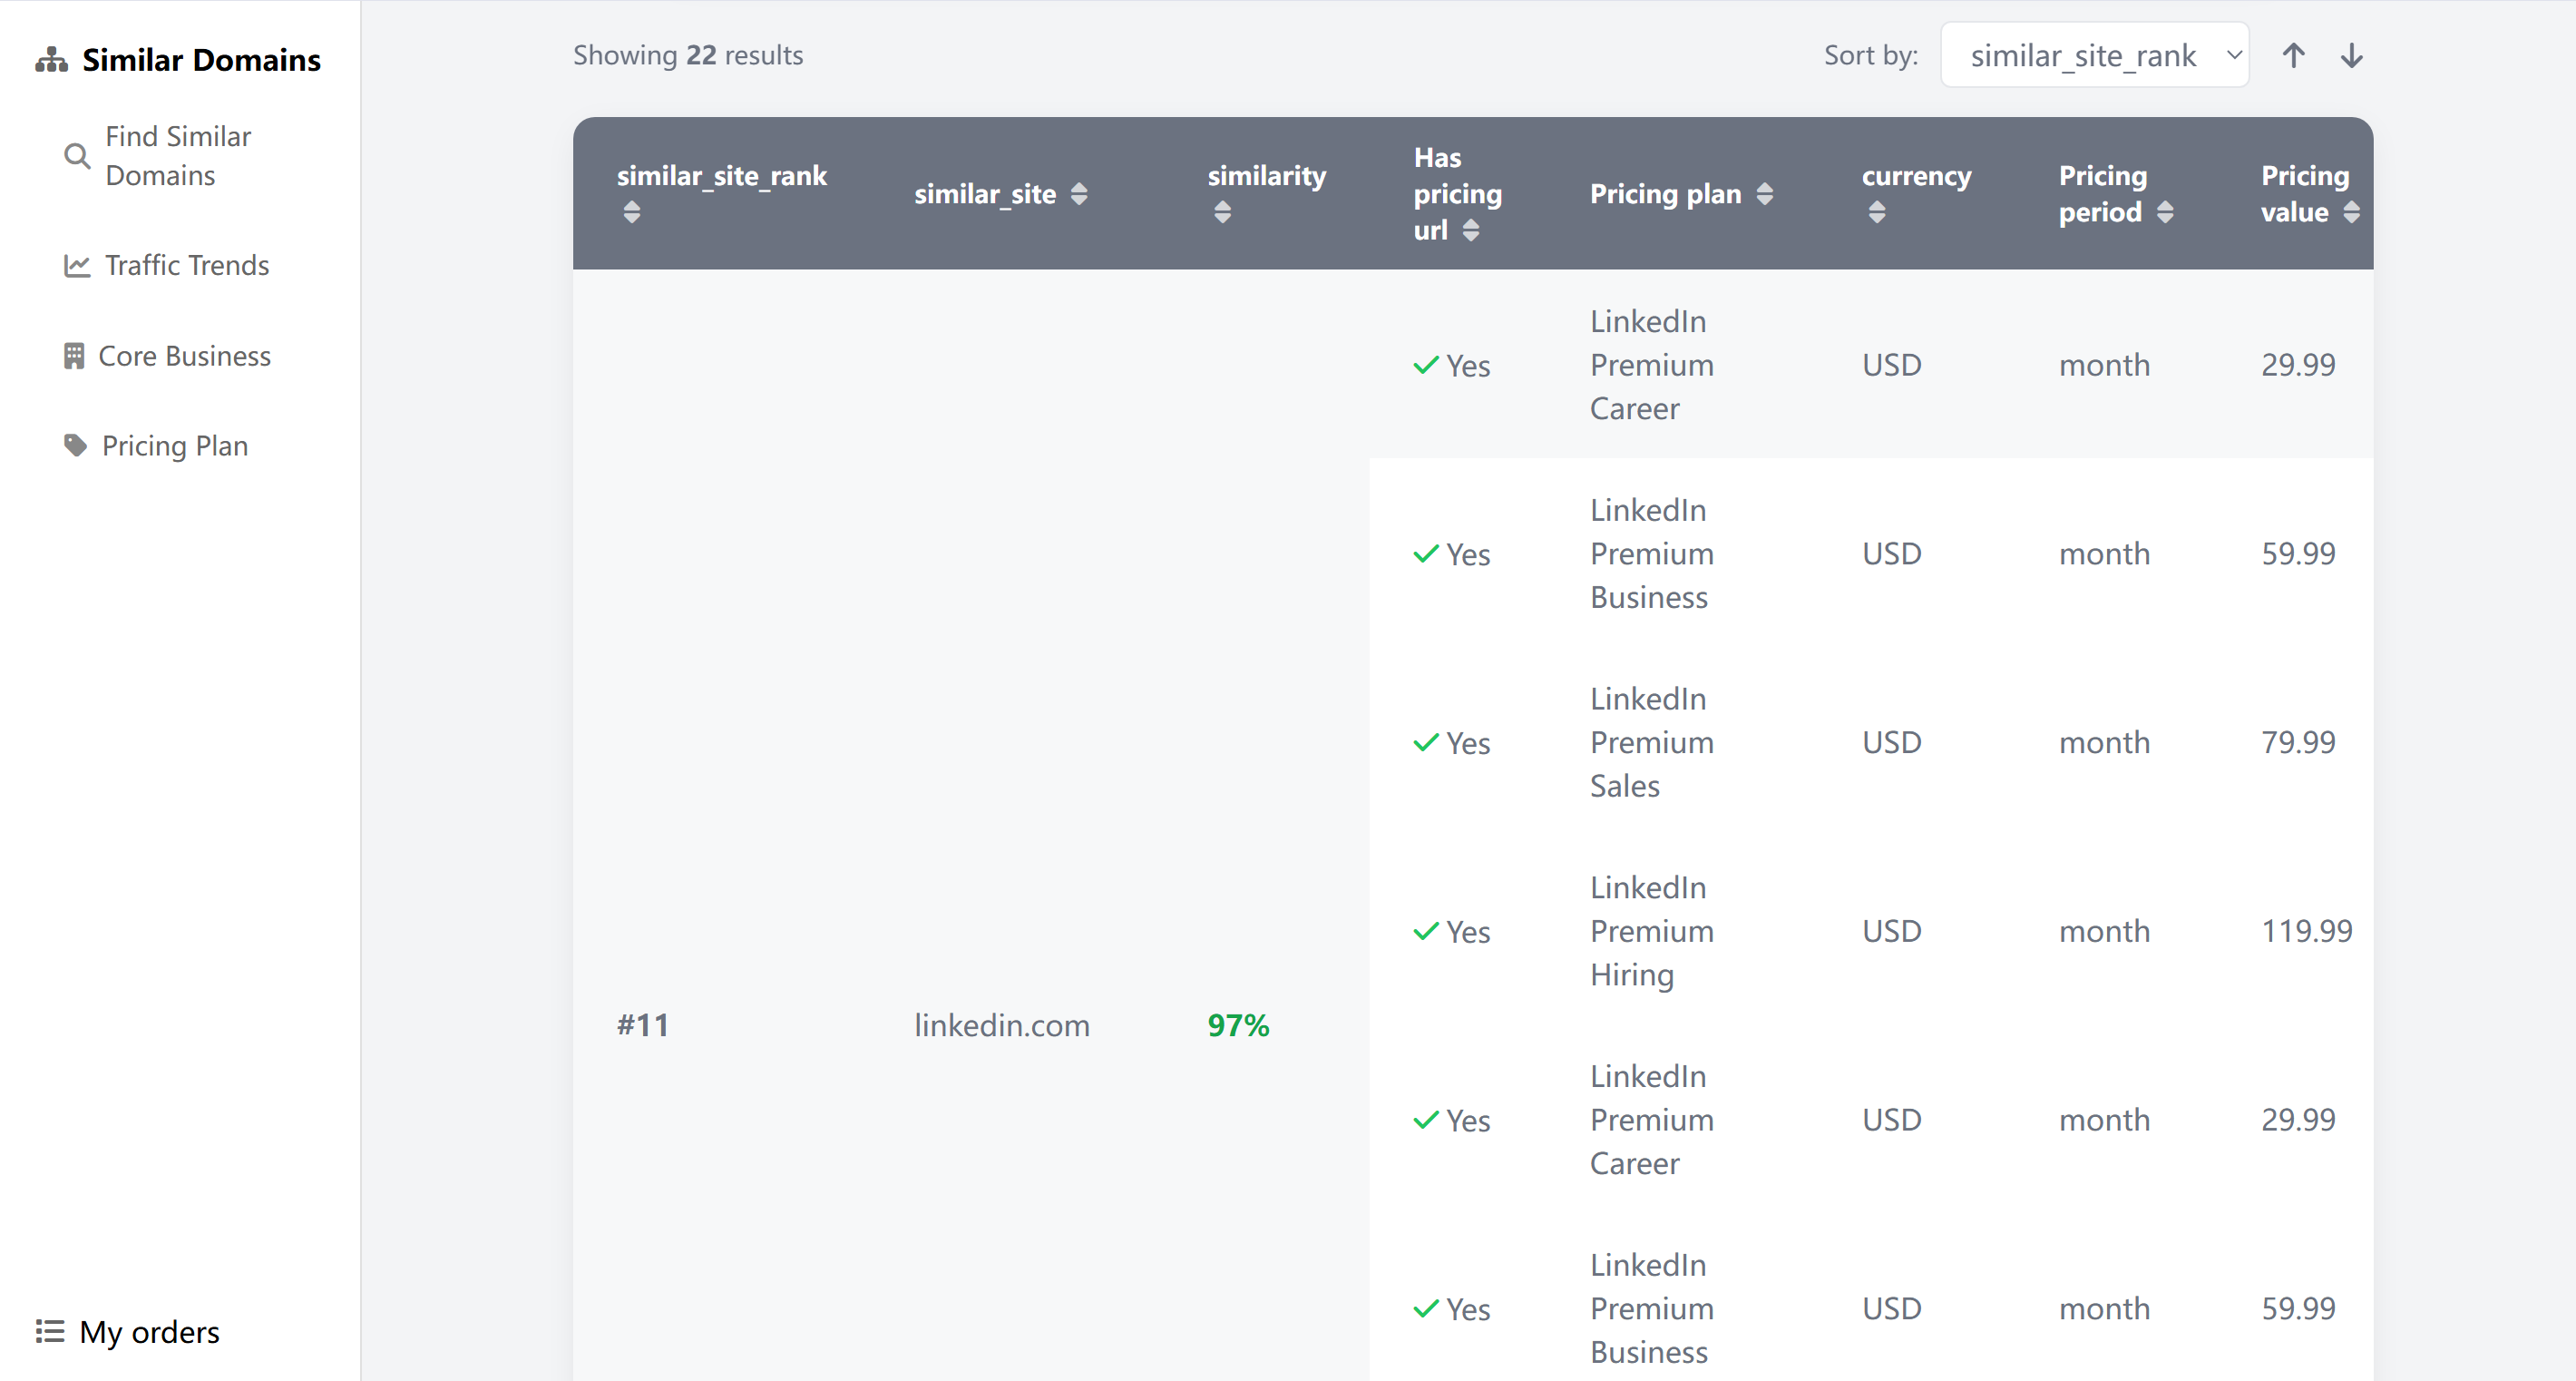Click the Core Business building icon
Viewport: 2576px width, 1381px height.
[x=74, y=356]
